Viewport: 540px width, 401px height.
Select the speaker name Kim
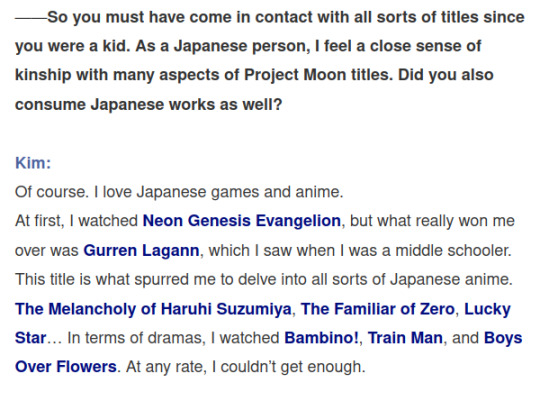(x=33, y=163)
